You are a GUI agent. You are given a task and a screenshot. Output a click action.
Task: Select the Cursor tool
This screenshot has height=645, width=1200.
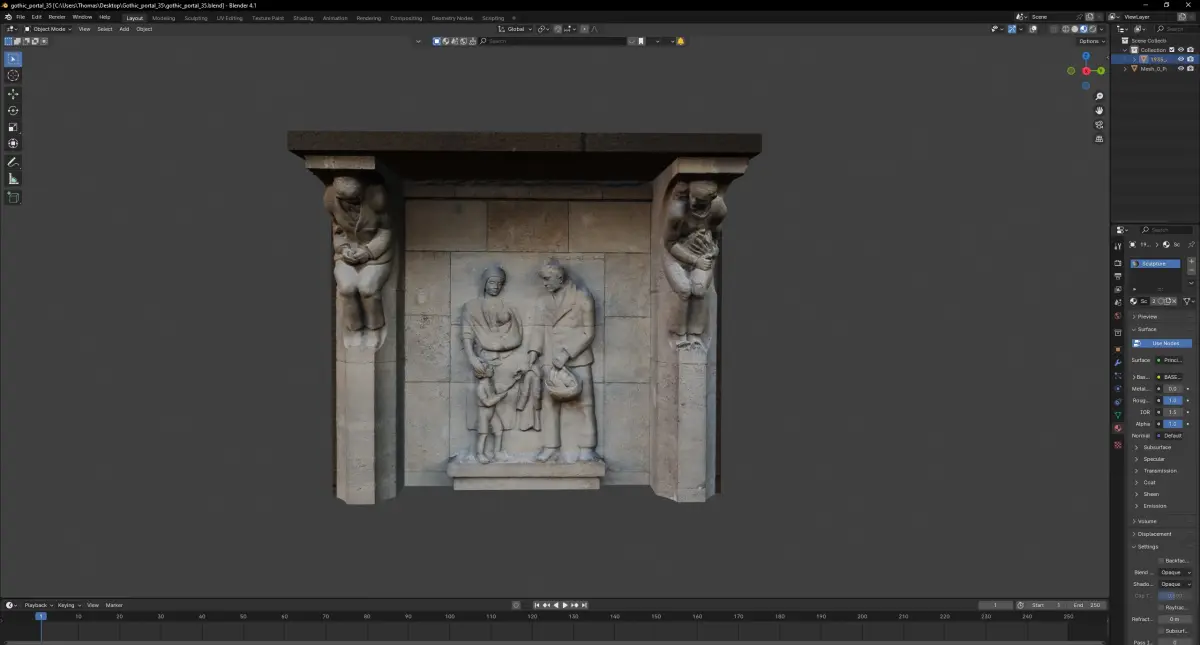(13, 76)
